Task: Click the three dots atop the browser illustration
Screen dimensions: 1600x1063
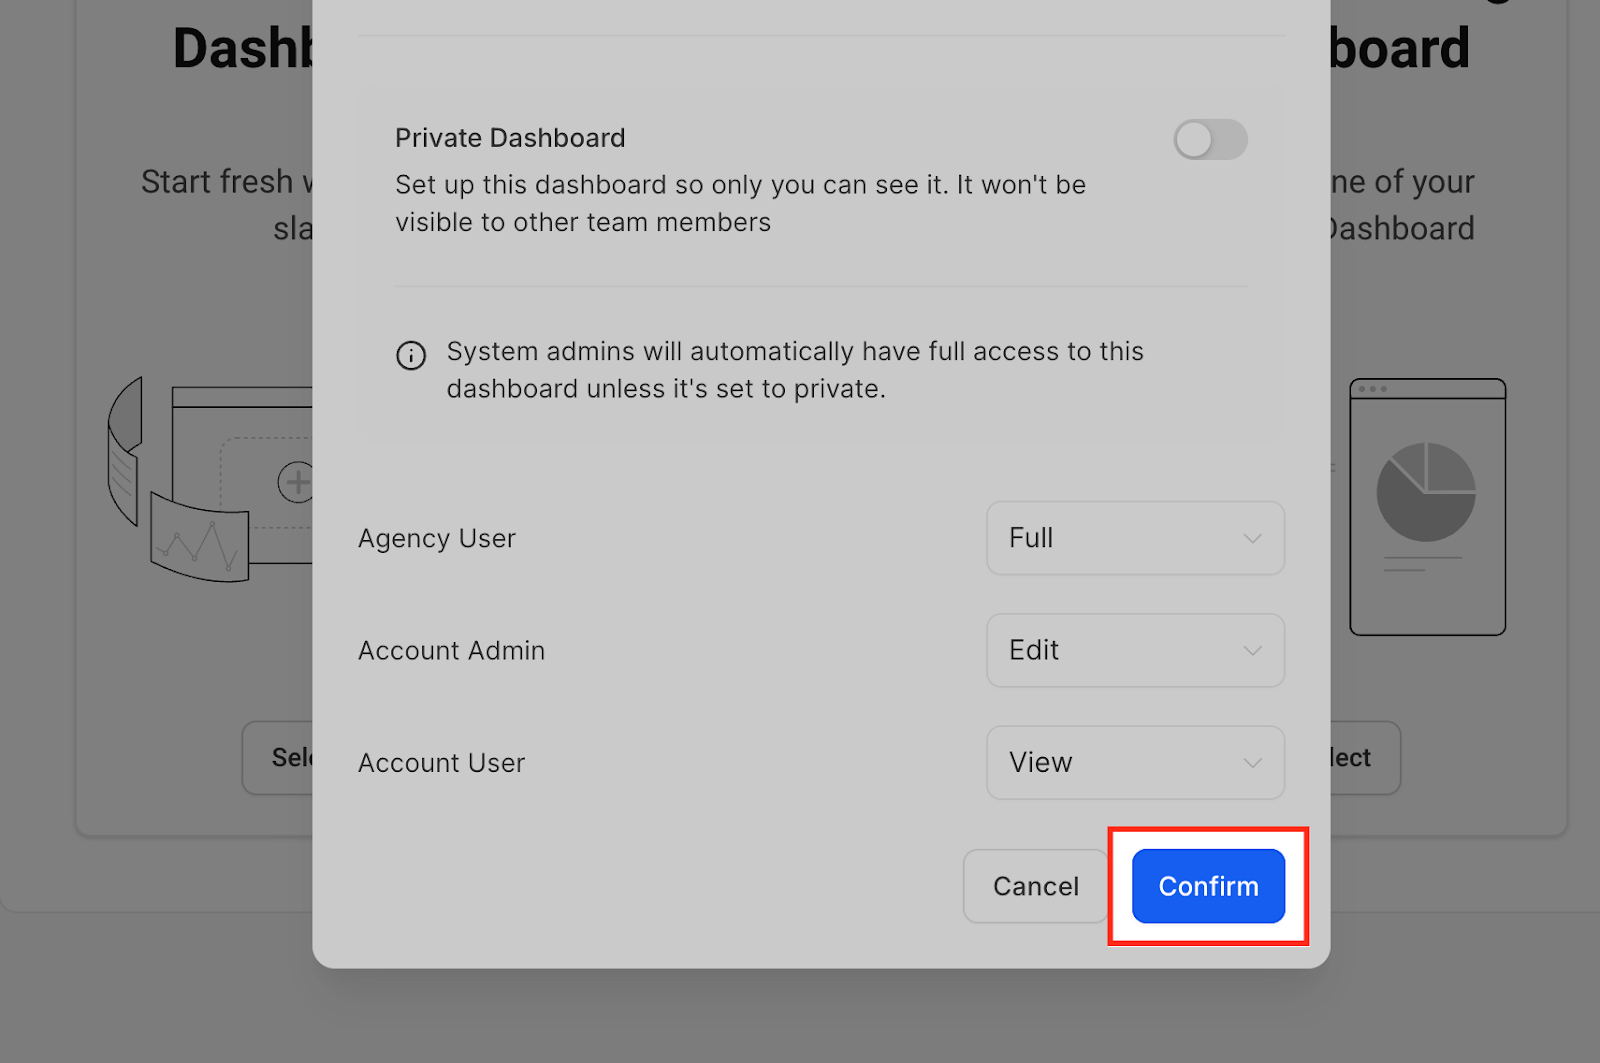Action: 1372,389
